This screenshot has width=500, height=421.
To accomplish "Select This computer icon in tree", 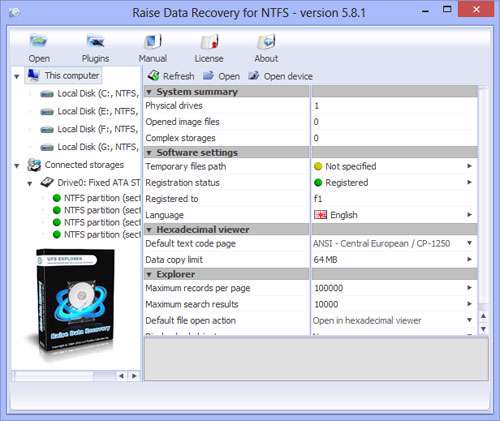I will click(x=33, y=75).
